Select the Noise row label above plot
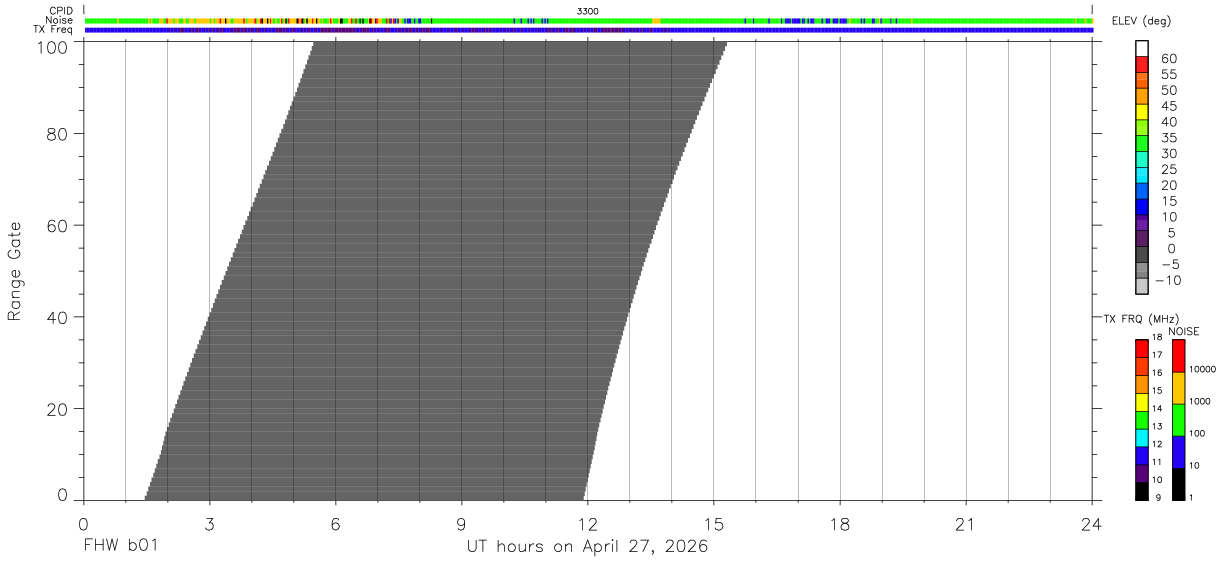The image size is (1228, 567). tap(60, 20)
